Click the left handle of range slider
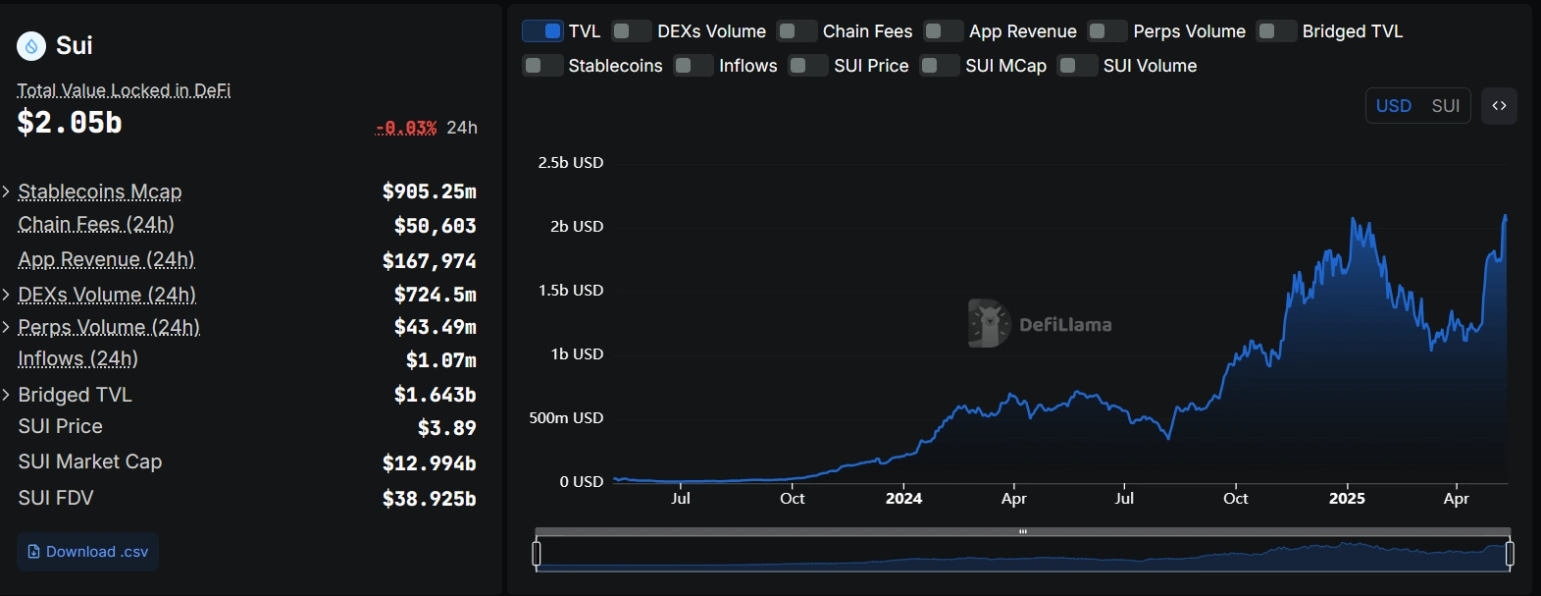Screen dimensions: 1541x596 point(537,553)
